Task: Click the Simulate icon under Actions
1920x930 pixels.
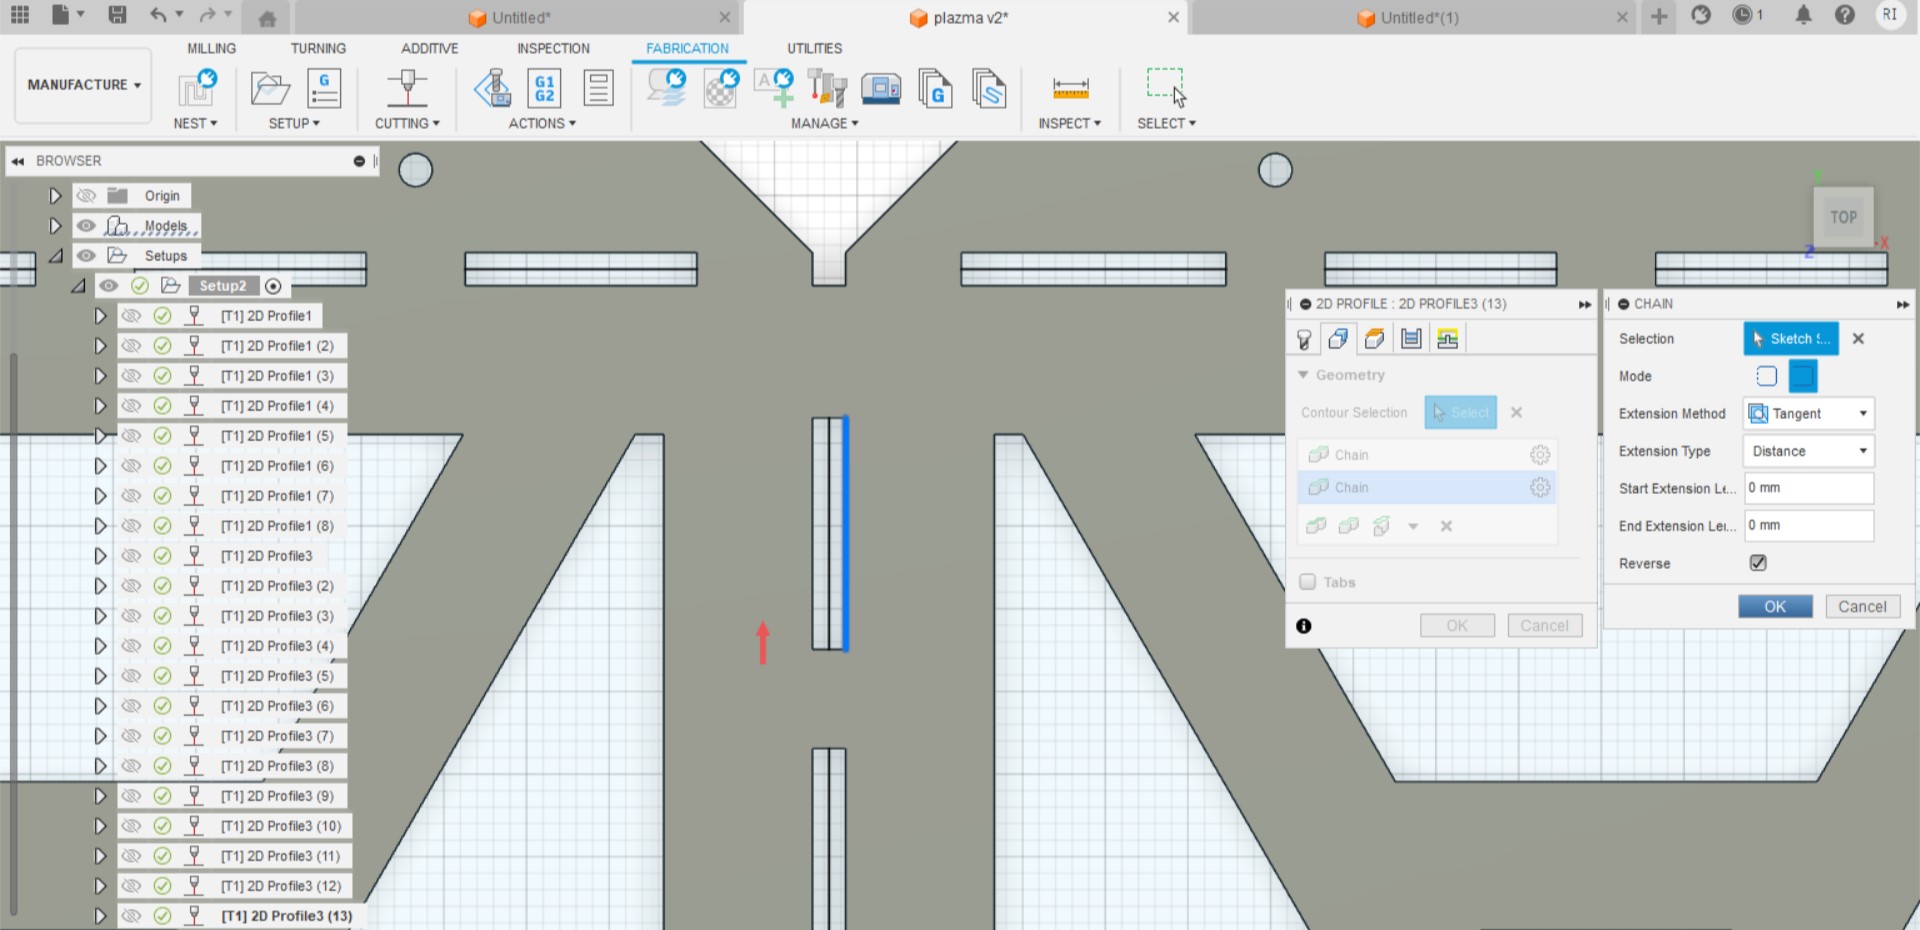Action: (492, 88)
